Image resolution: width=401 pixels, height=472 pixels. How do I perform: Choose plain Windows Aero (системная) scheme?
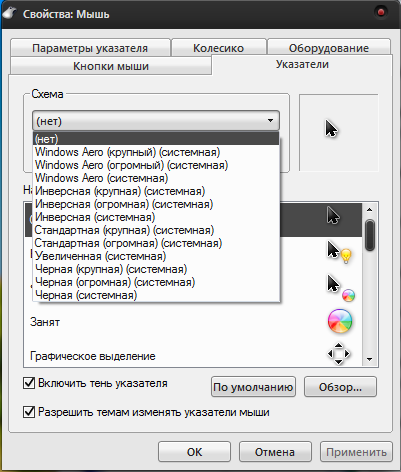tap(156, 178)
